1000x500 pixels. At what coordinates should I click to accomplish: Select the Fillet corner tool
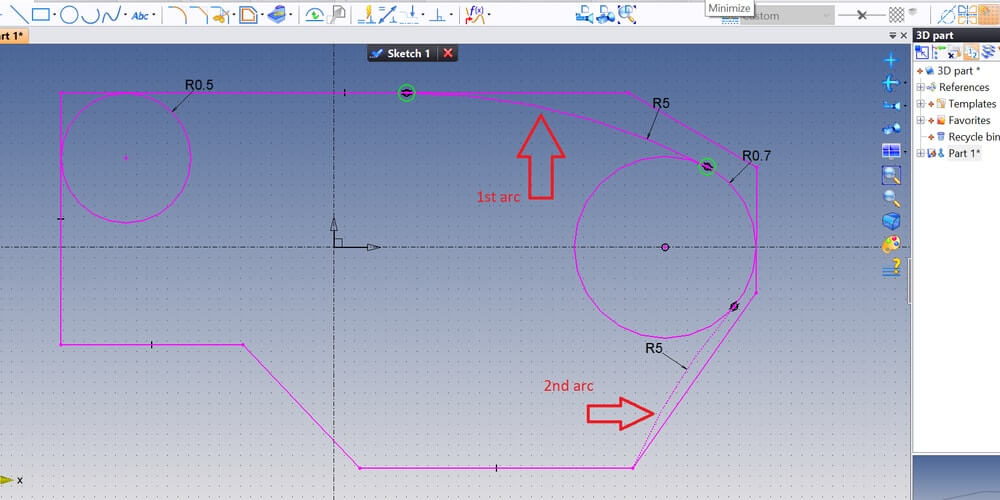pos(177,15)
